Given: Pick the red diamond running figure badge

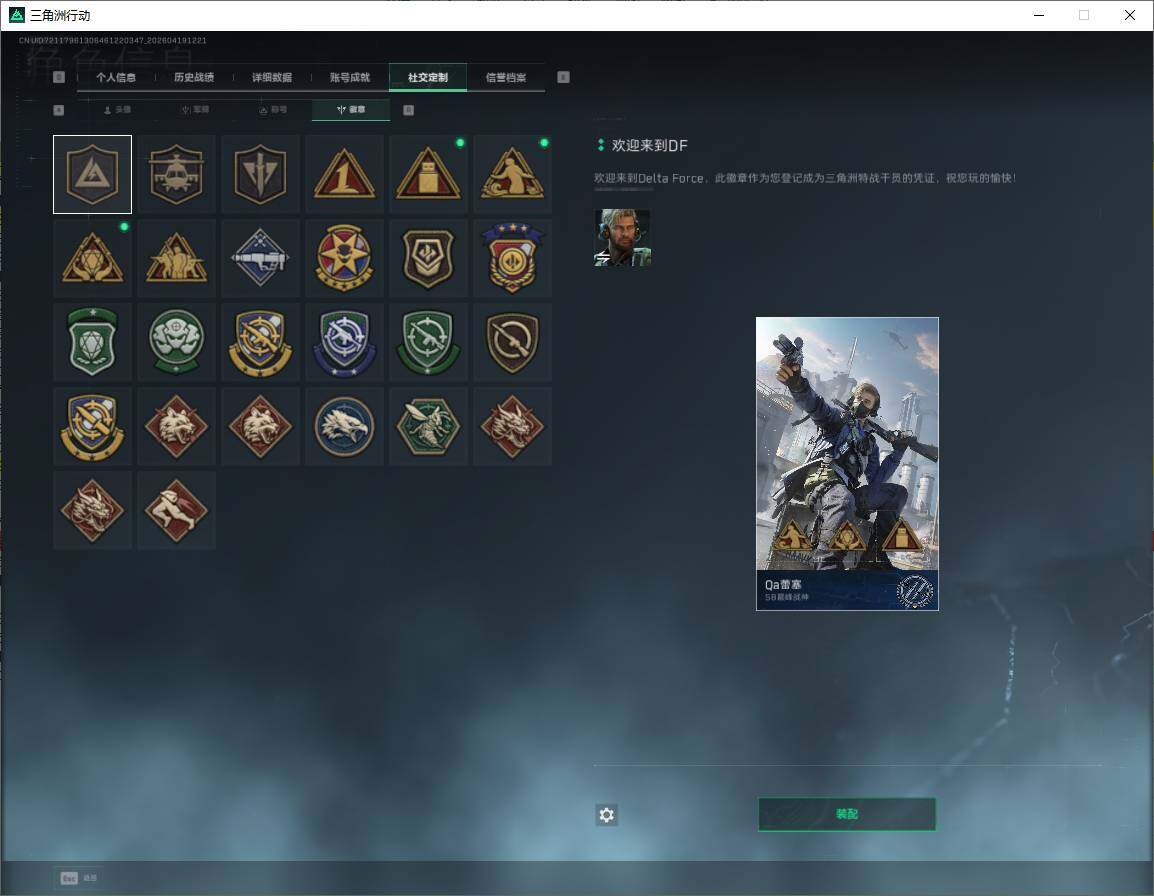Looking at the screenshot, I should pyautogui.click(x=176, y=510).
